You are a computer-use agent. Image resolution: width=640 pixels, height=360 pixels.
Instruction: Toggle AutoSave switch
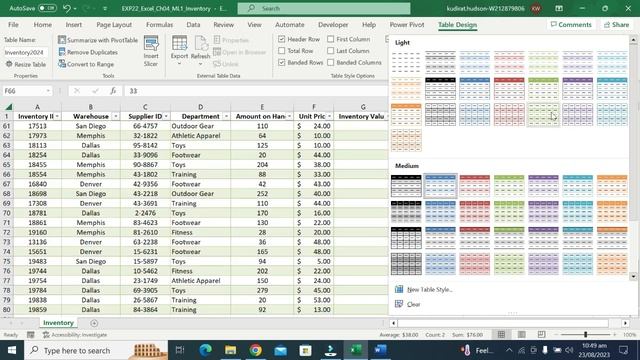click(47, 8)
